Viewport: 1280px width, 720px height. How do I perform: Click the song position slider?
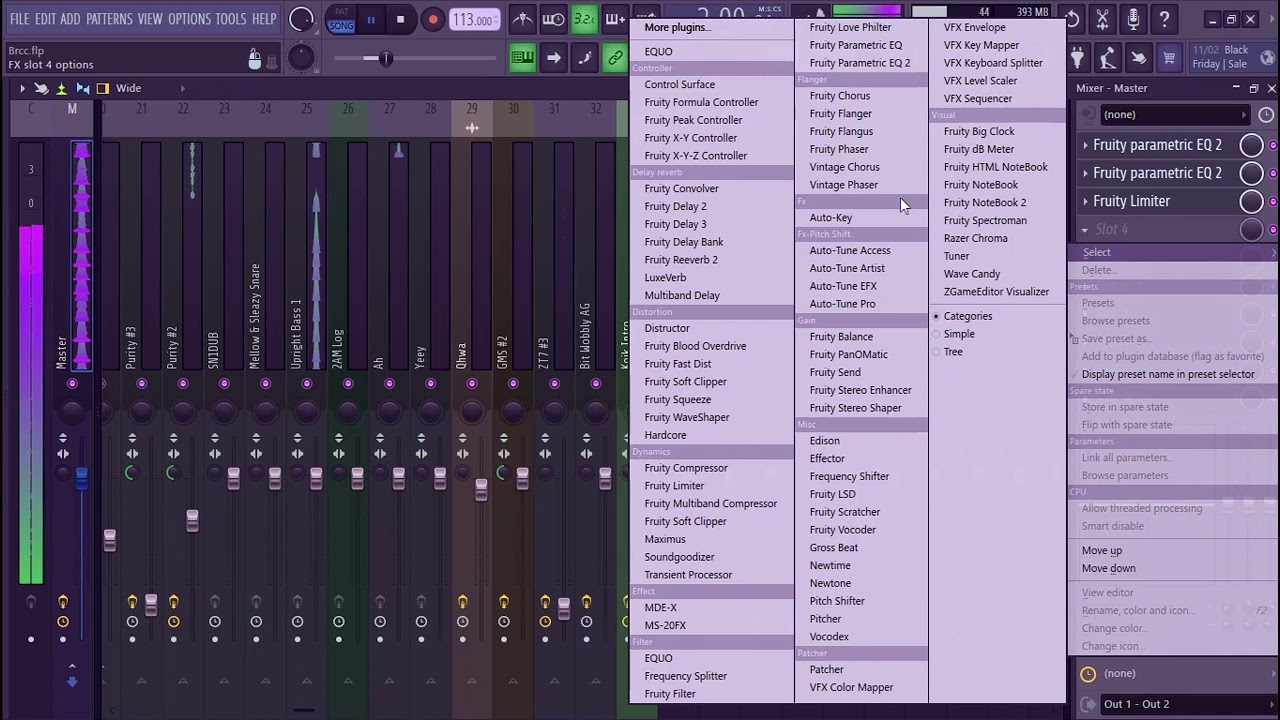click(413, 58)
